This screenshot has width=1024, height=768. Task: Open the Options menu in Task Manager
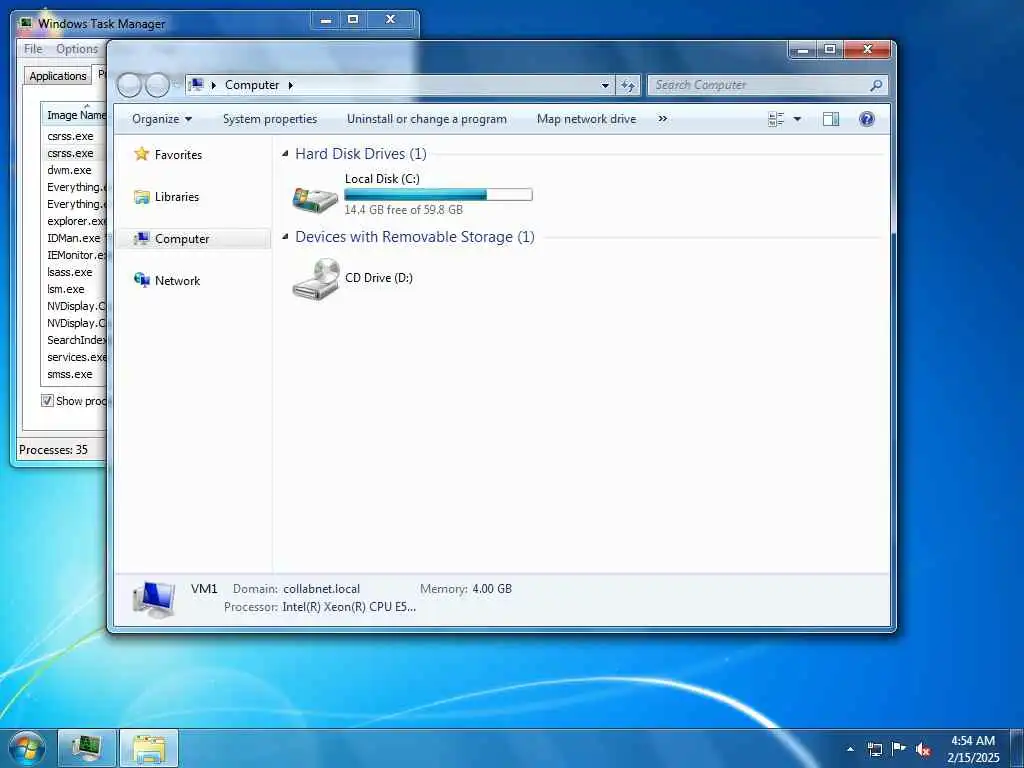pyautogui.click(x=77, y=49)
